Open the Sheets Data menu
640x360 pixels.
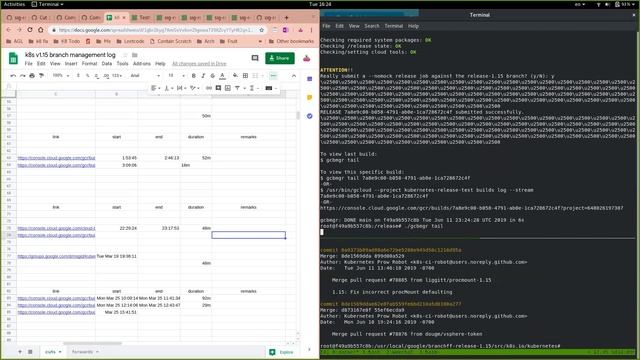pyautogui.click(x=107, y=64)
